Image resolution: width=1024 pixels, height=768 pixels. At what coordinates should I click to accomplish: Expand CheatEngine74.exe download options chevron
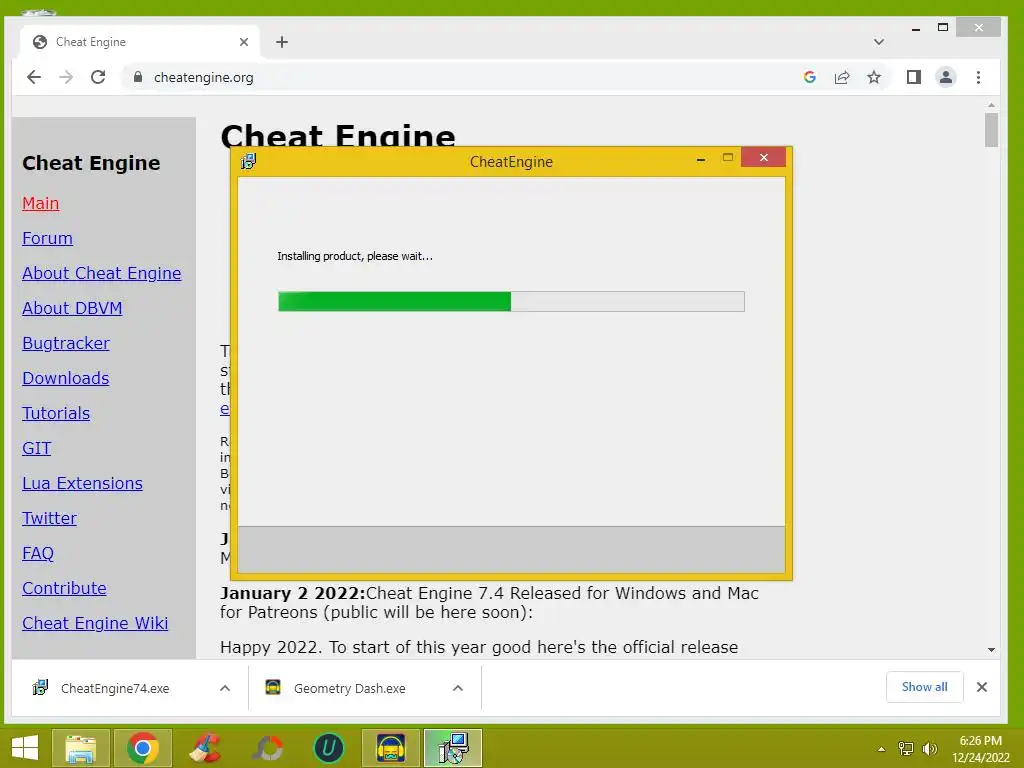click(225, 688)
